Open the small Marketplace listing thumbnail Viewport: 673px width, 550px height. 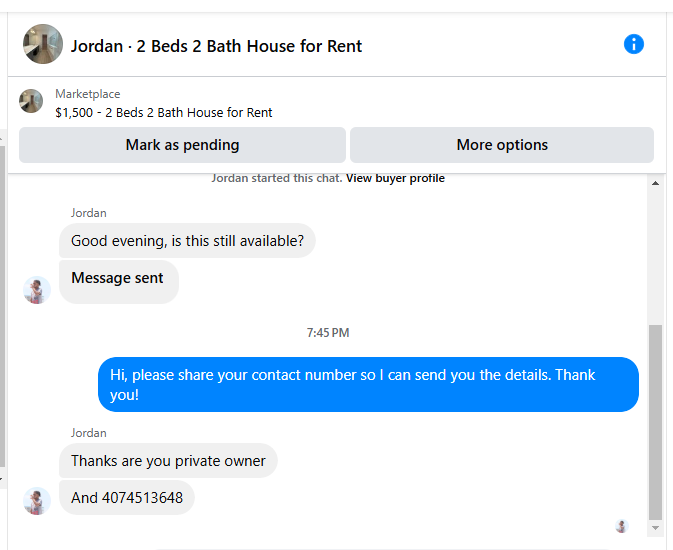point(31,101)
